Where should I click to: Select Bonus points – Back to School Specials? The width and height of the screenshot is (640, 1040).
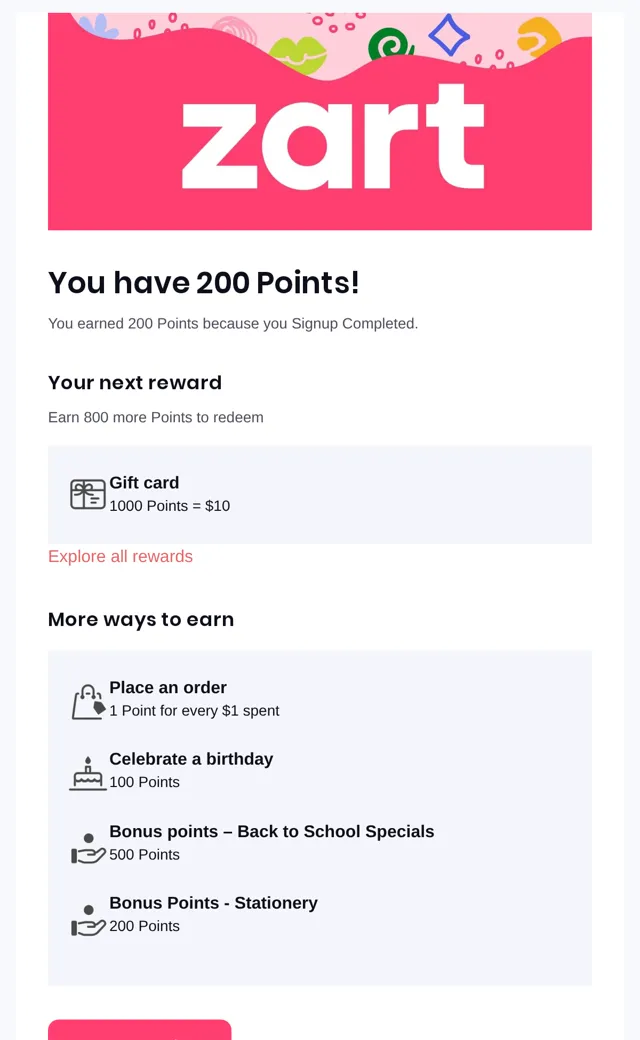(x=271, y=831)
